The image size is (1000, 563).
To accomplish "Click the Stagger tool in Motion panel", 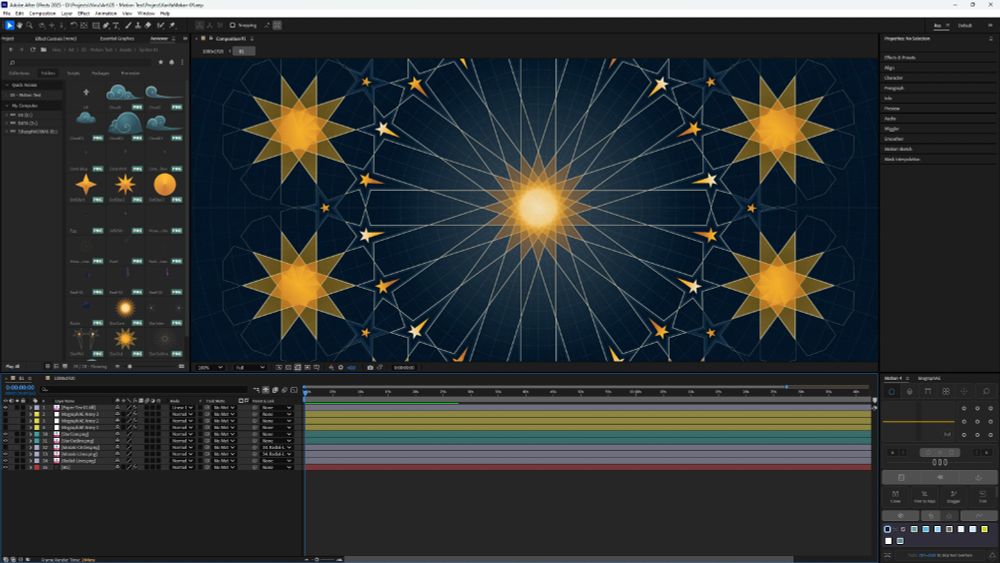I will (x=953, y=496).
